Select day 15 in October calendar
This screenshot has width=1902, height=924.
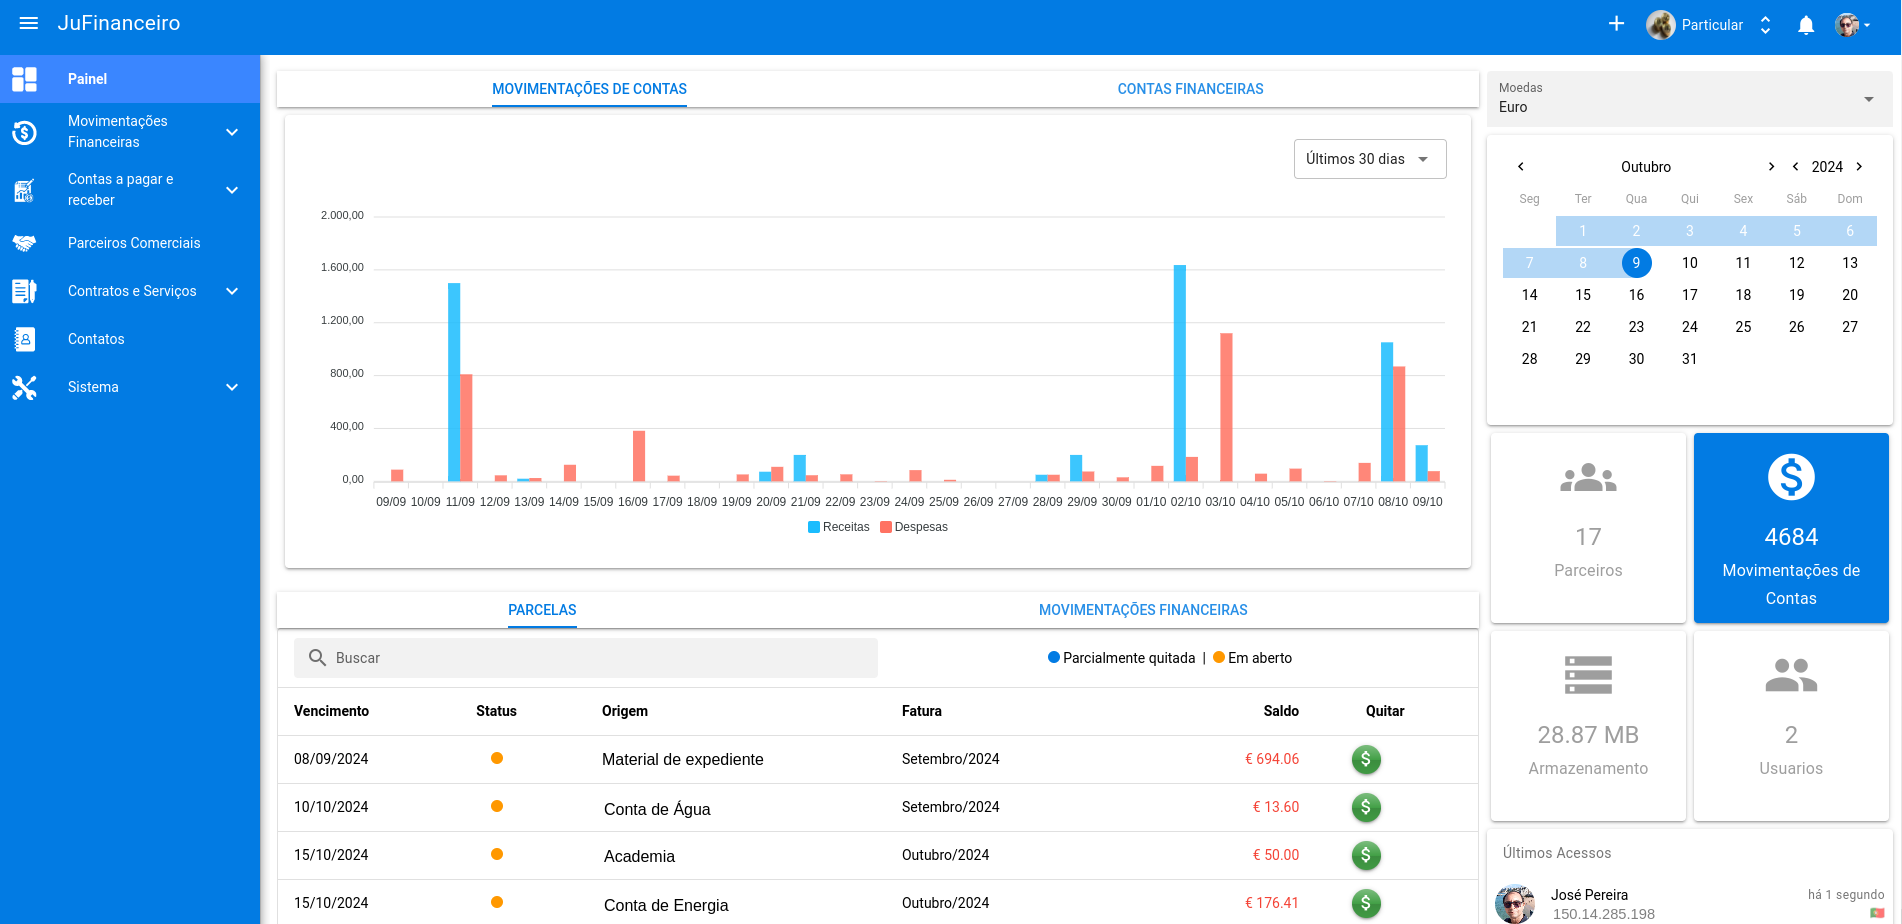[x=1582, y=295]
